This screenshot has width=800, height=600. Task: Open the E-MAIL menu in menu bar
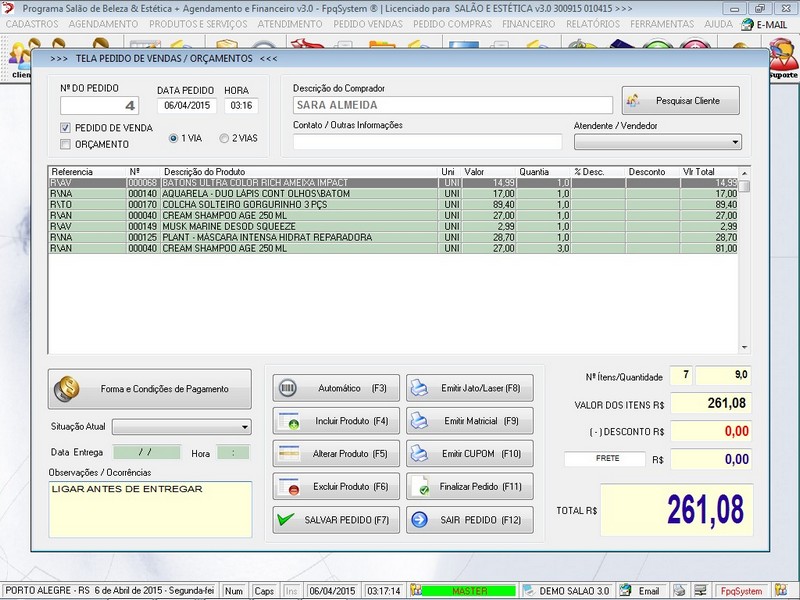tap(764, 23)
